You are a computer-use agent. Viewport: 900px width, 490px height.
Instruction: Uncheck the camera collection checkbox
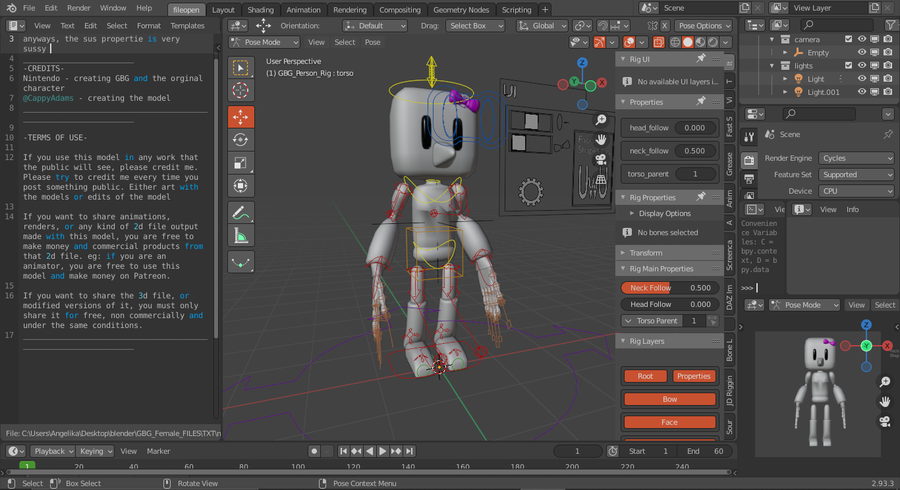coord(848,39)
